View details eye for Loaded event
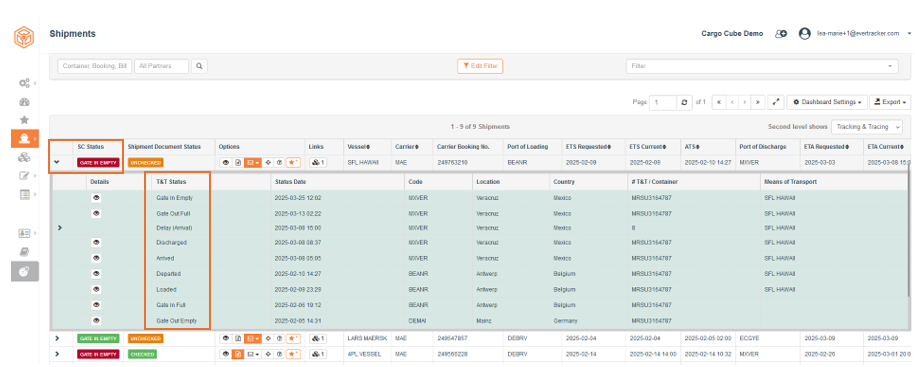Viewport: 915px width, 367px height. [96, 289]
